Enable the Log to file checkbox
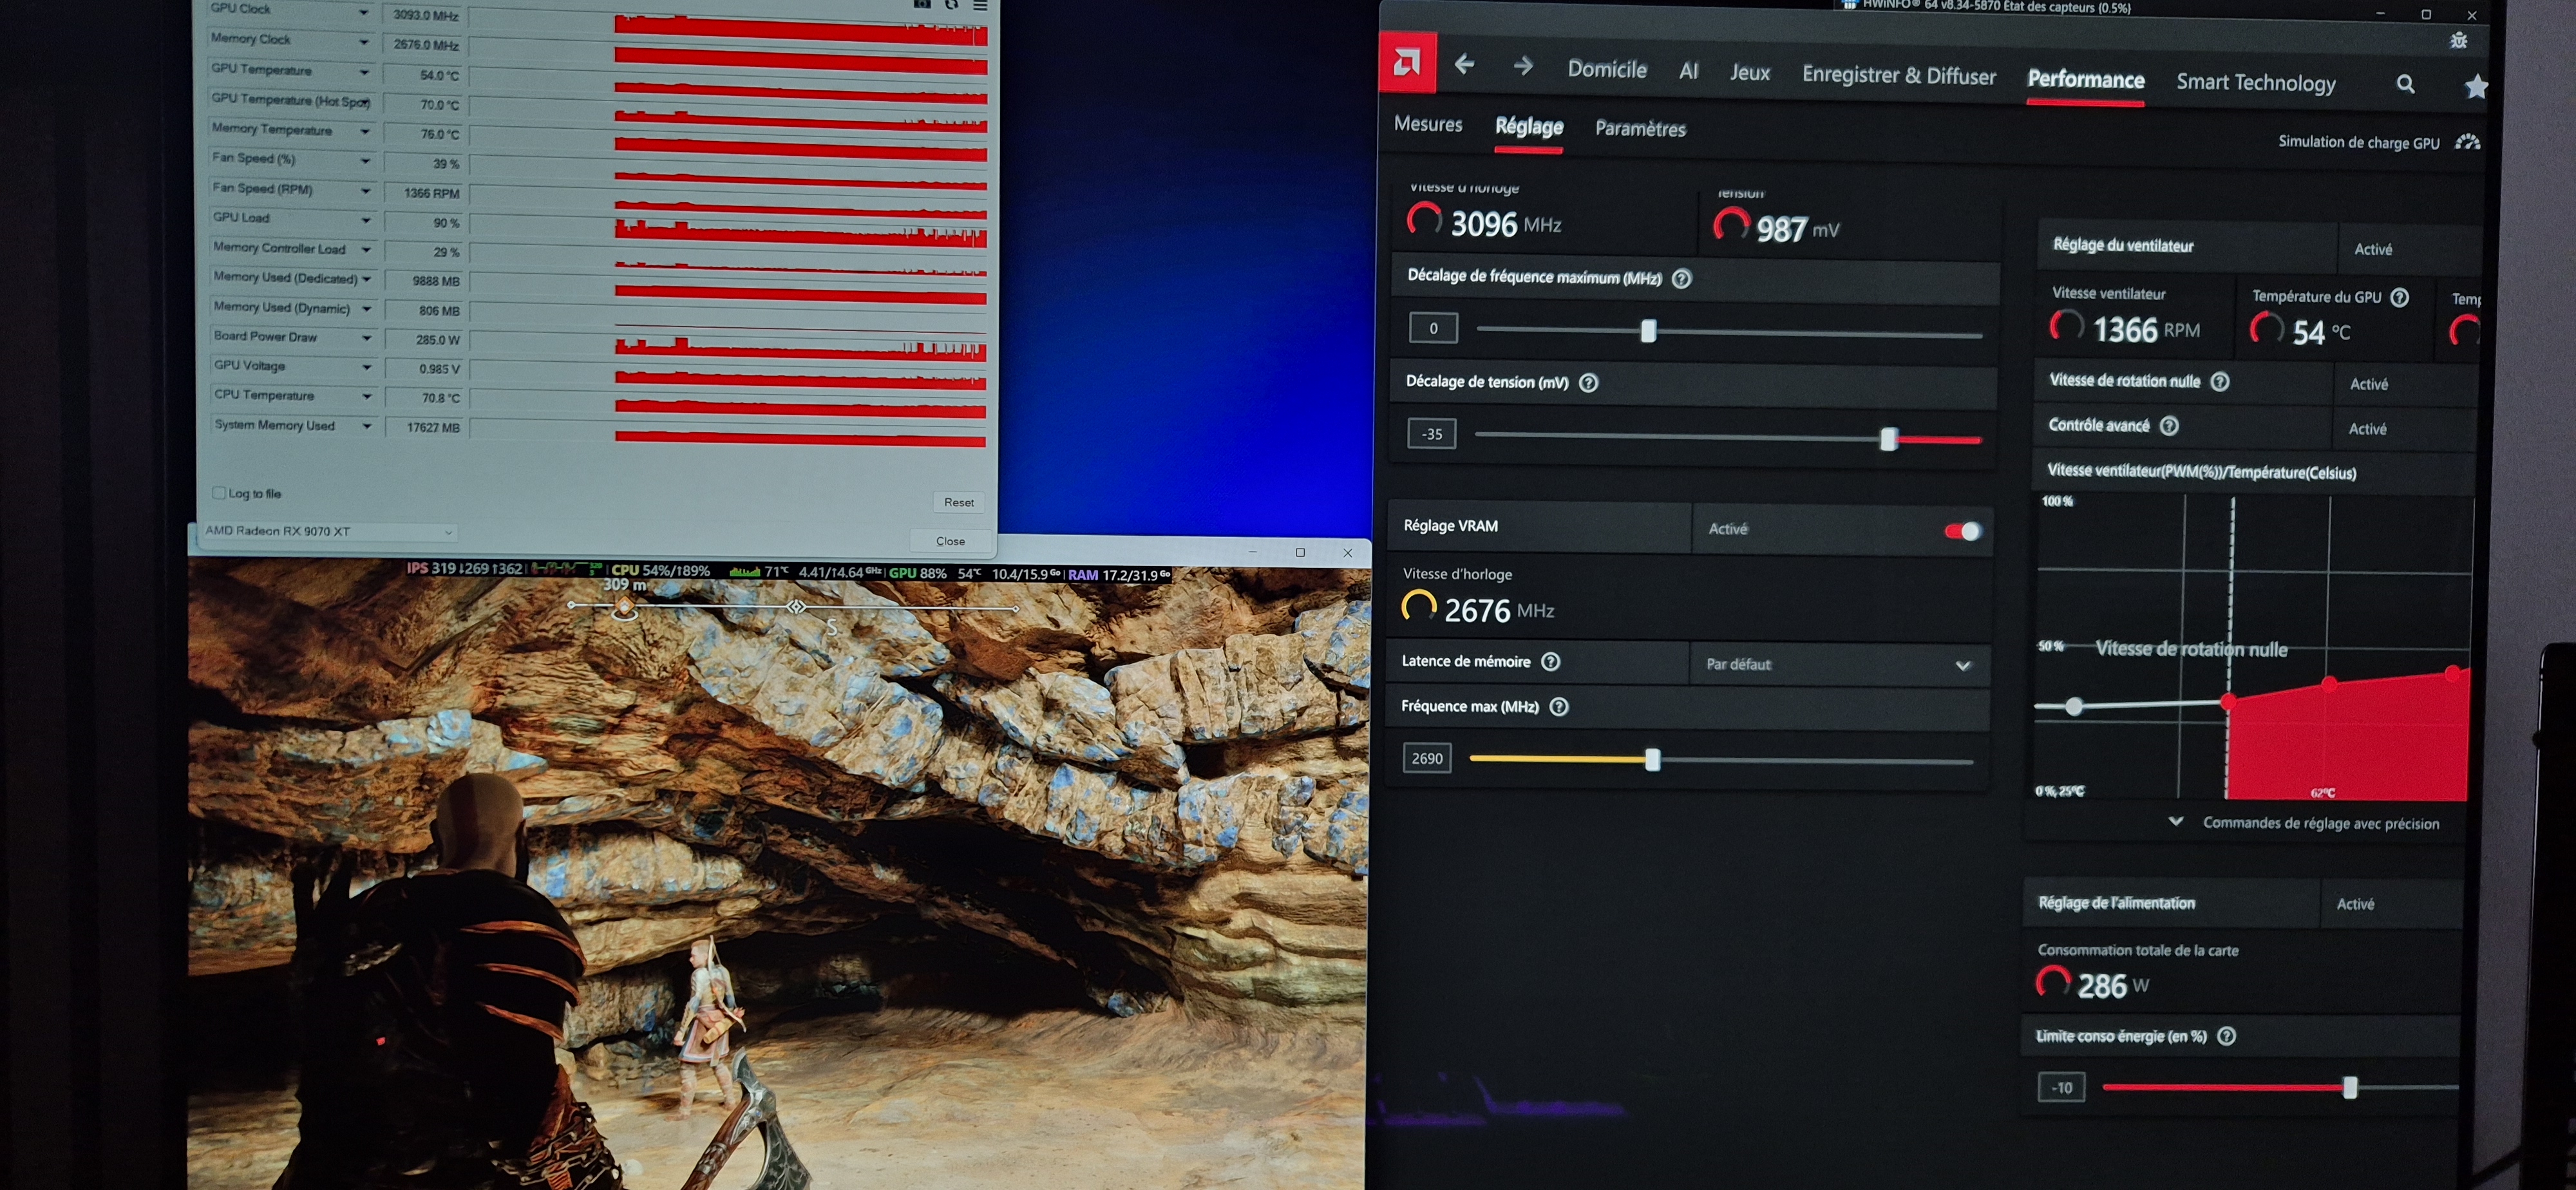This screenshot has width=2576, height=1190. 219,493
